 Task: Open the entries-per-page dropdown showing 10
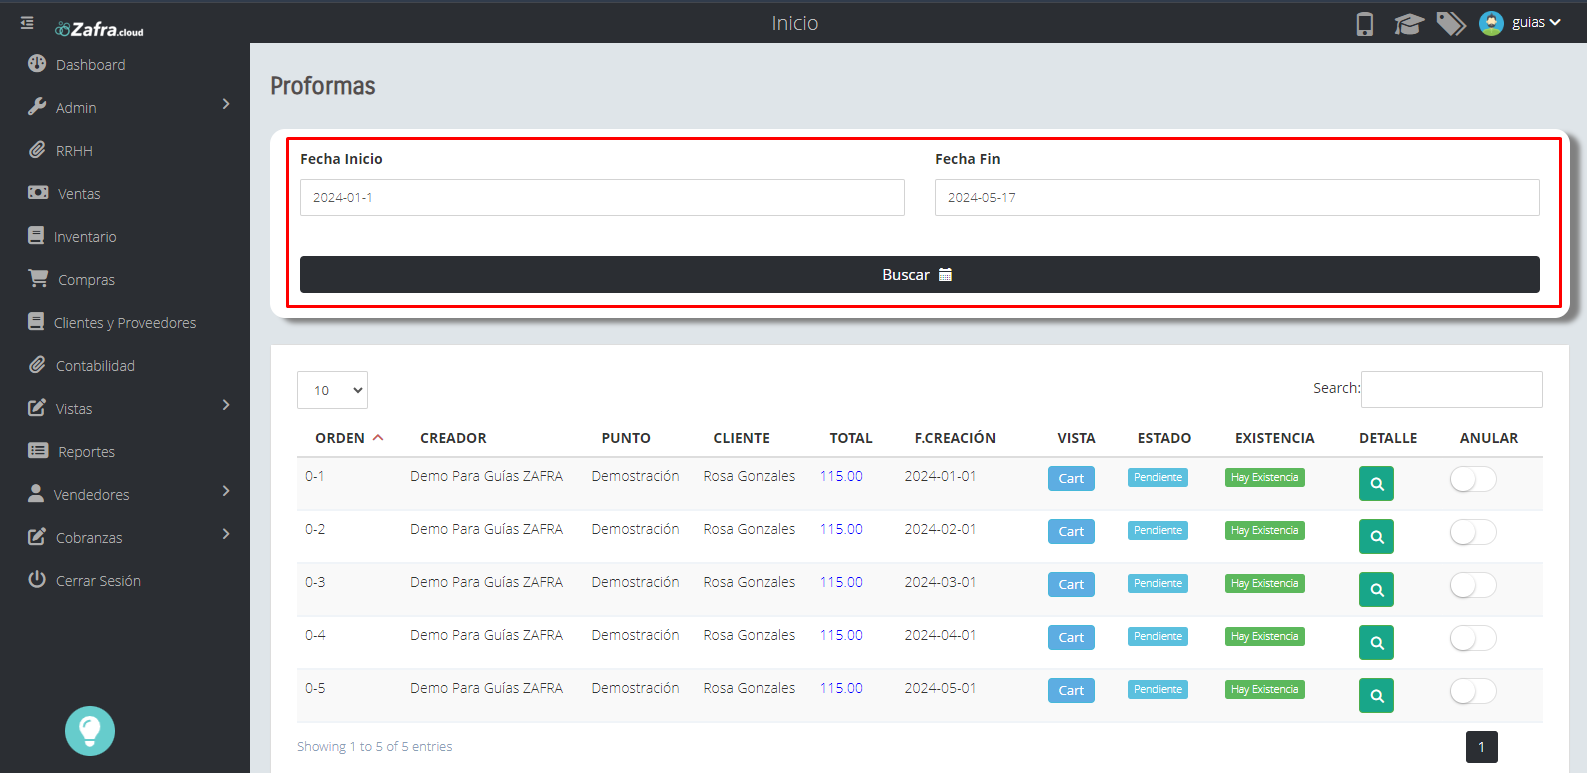[332, 390]
